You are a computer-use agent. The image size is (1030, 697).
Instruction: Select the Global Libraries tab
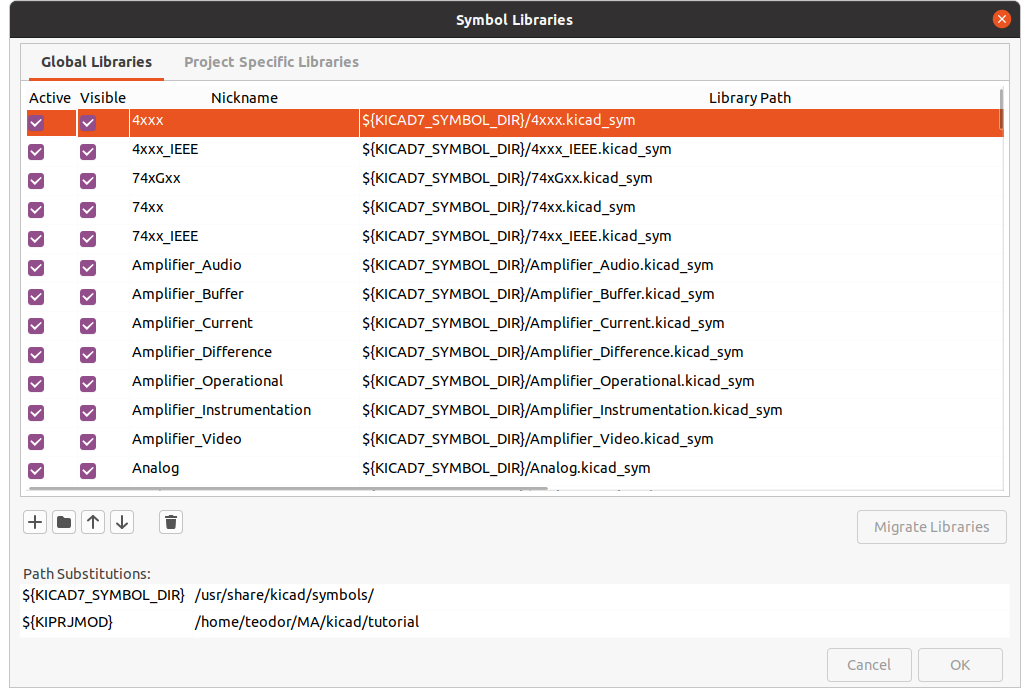[96, 62]
